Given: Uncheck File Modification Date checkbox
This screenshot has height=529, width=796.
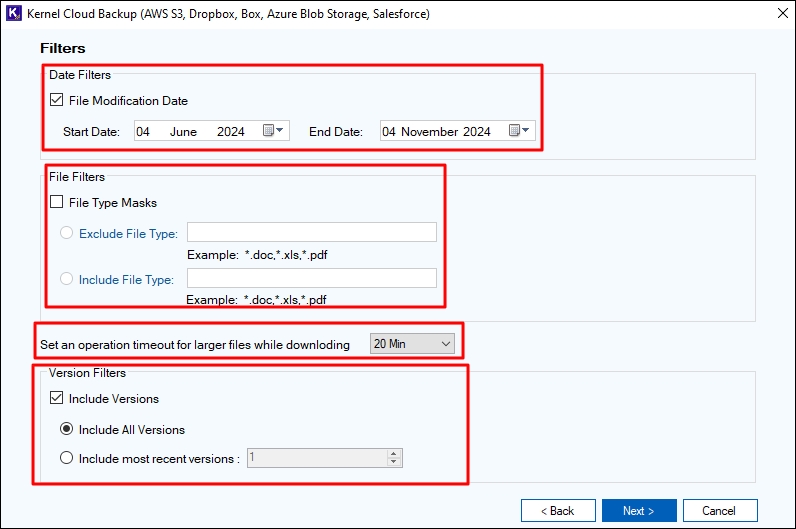Looking at the screenshot, I should coord(56,100).
